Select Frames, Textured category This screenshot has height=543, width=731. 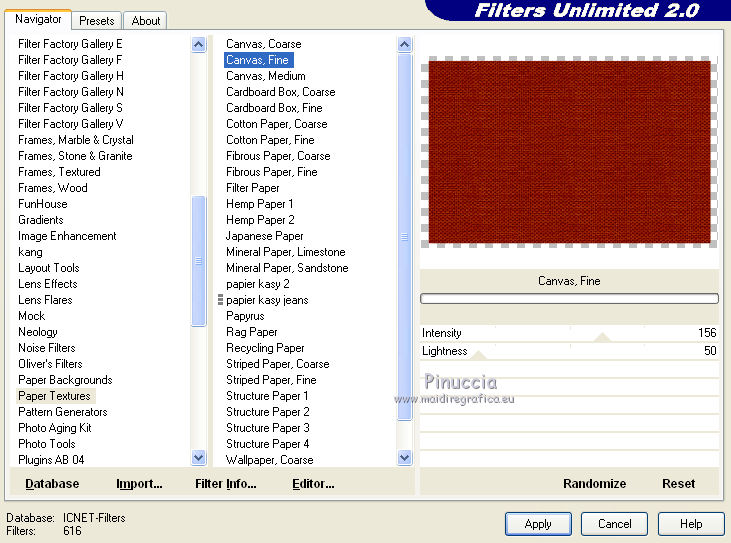(59, 172)
